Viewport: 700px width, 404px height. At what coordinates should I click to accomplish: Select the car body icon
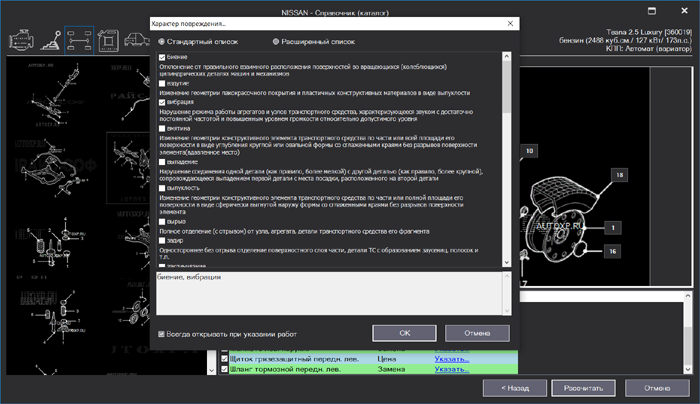tap(137, 41)
